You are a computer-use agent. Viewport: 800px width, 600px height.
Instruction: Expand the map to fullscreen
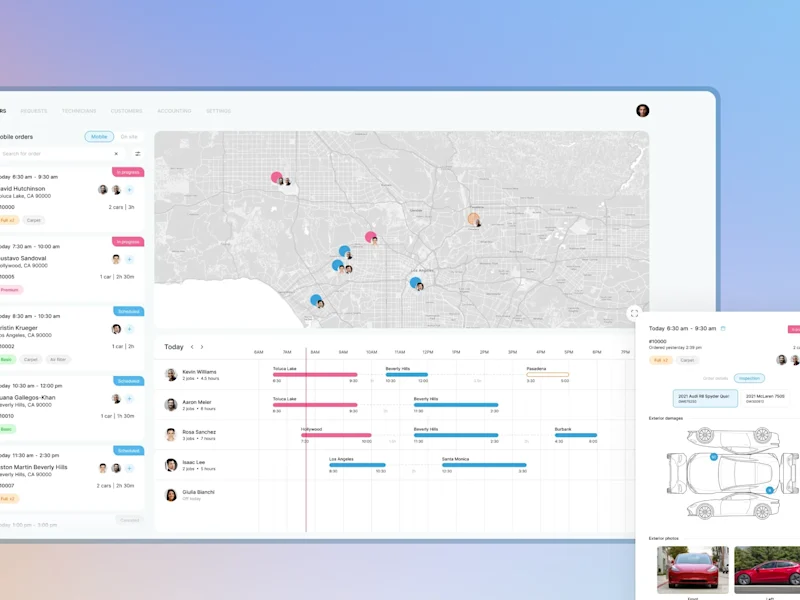634,313
